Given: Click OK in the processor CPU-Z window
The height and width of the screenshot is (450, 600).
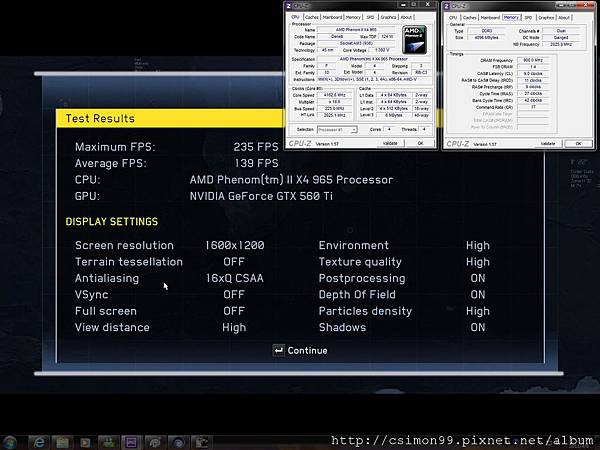Looking at the screenshot, I should pos(421,143).
